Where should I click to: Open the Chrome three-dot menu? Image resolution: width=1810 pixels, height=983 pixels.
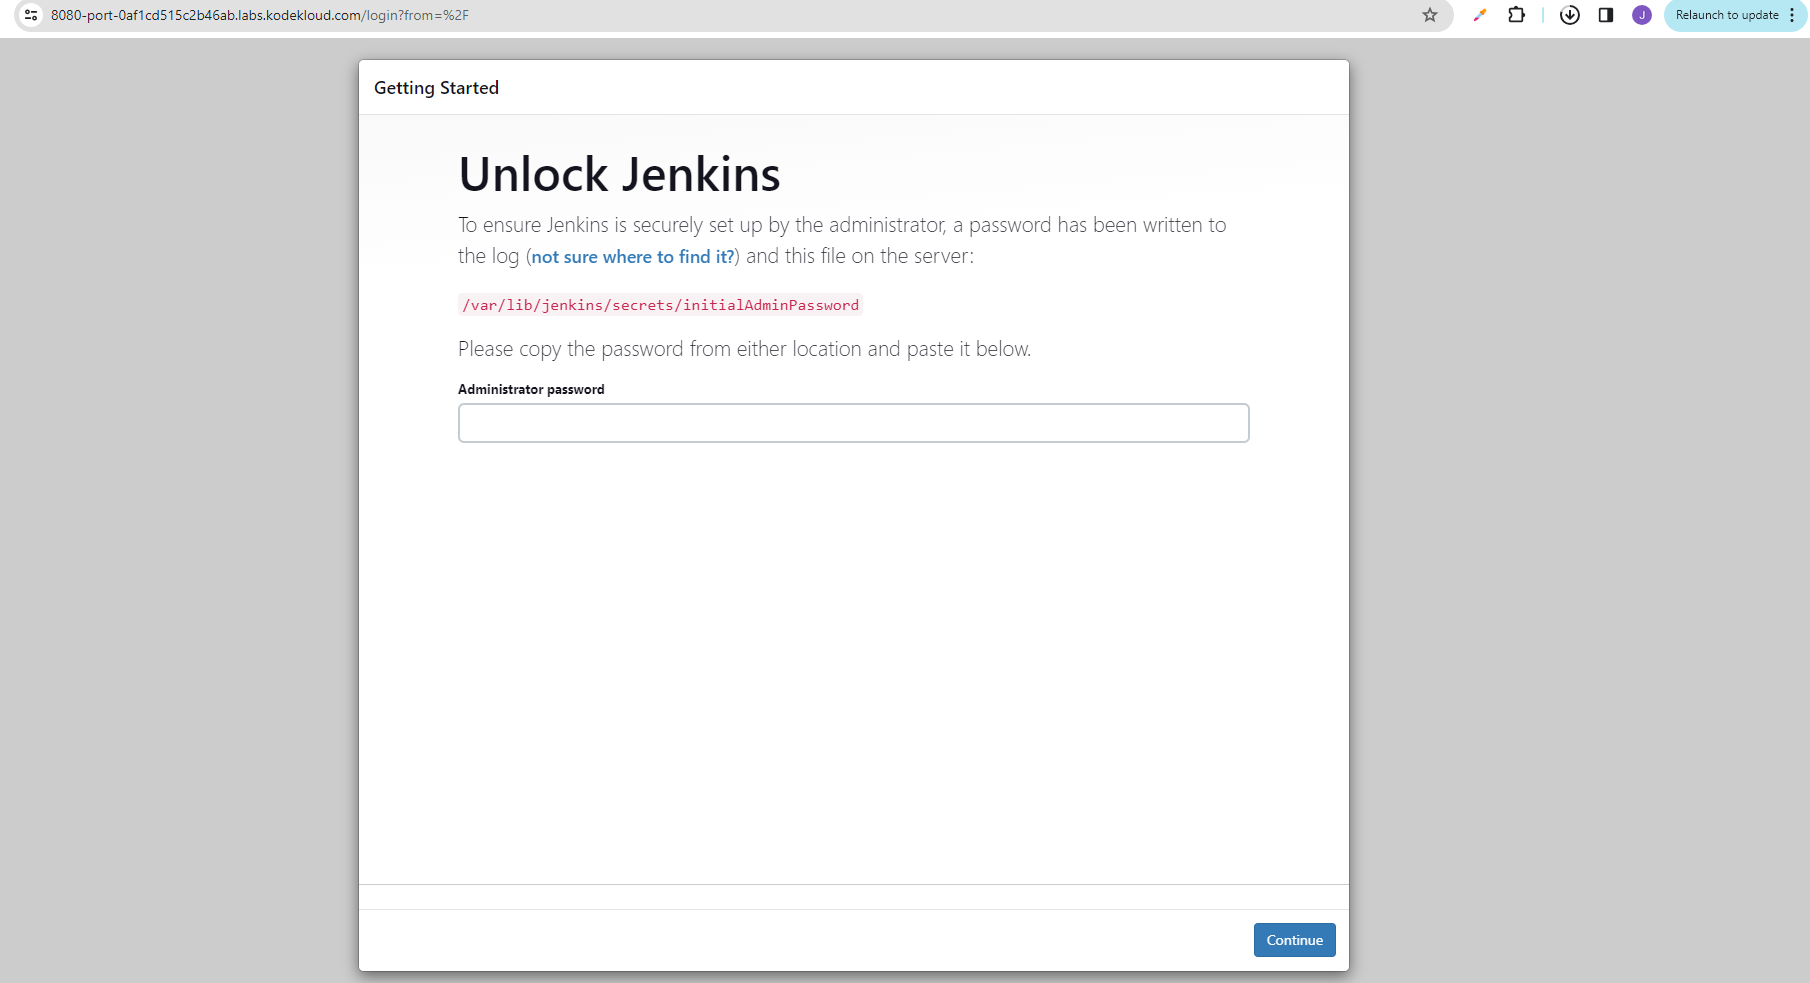pos(1792,15)
